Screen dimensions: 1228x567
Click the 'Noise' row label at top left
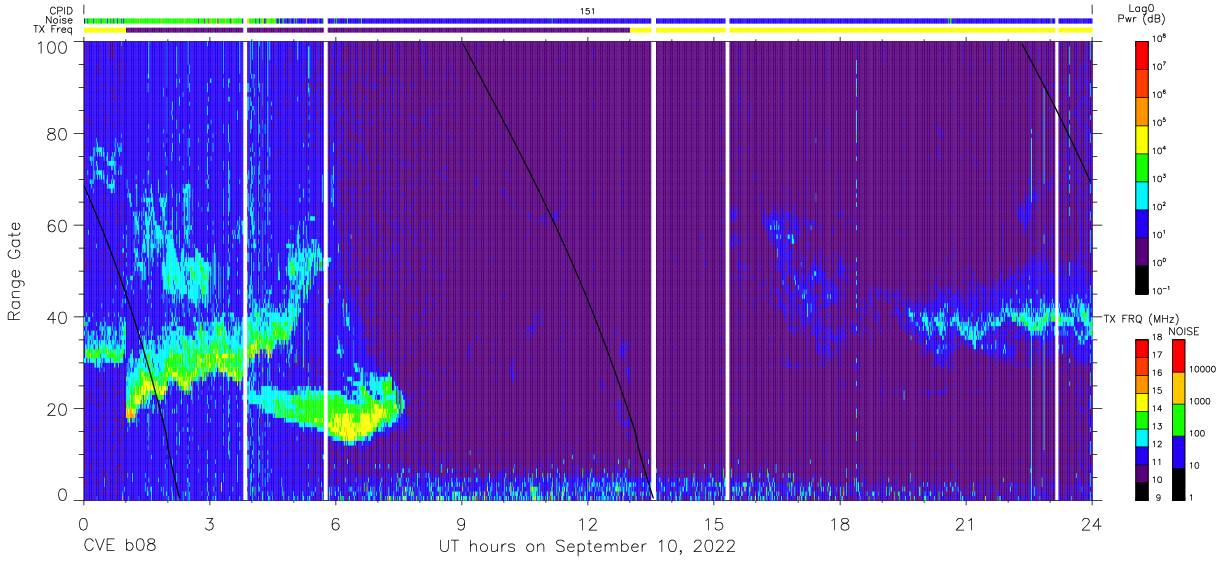pyautogui.click(x=60, y=20)
